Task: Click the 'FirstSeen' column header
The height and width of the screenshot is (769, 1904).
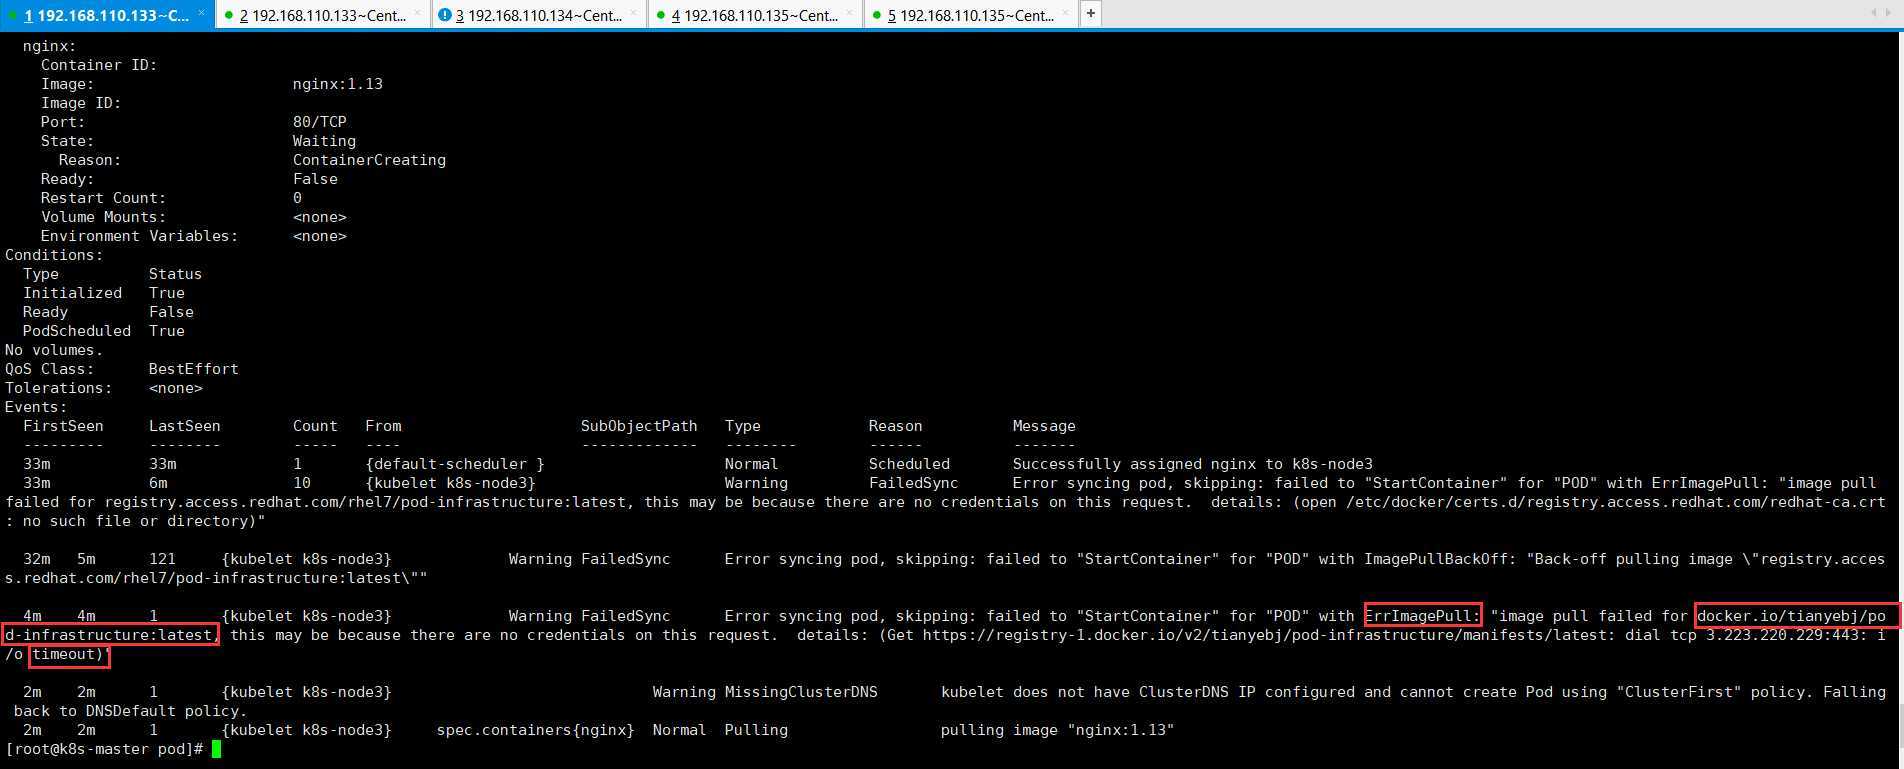Action: point(63,426)
